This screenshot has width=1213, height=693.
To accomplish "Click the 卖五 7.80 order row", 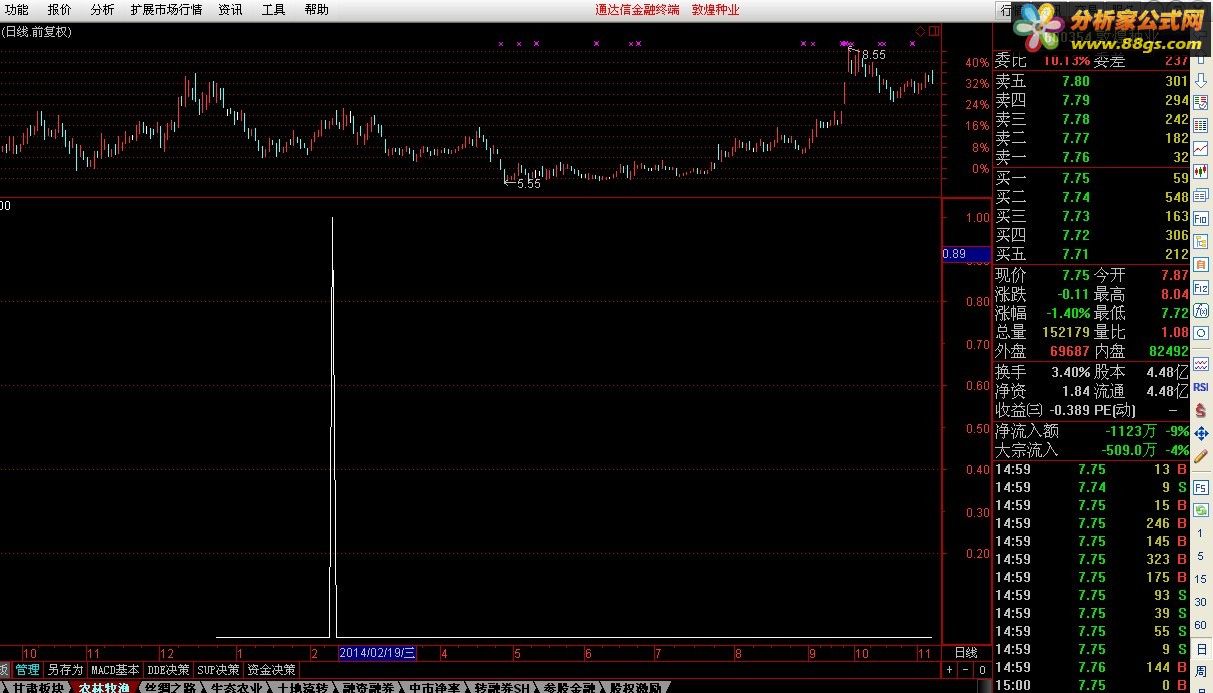I will (x=1091, y=81).
